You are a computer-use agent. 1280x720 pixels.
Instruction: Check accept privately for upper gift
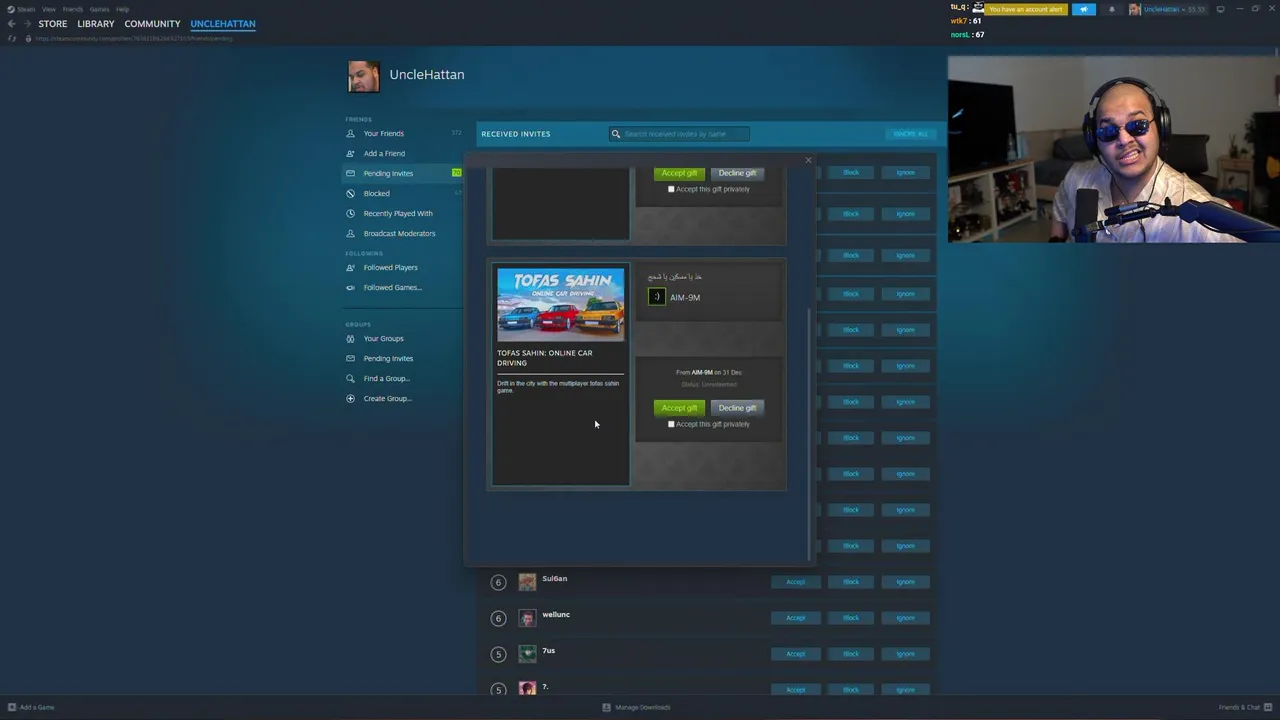click(671, 189)
